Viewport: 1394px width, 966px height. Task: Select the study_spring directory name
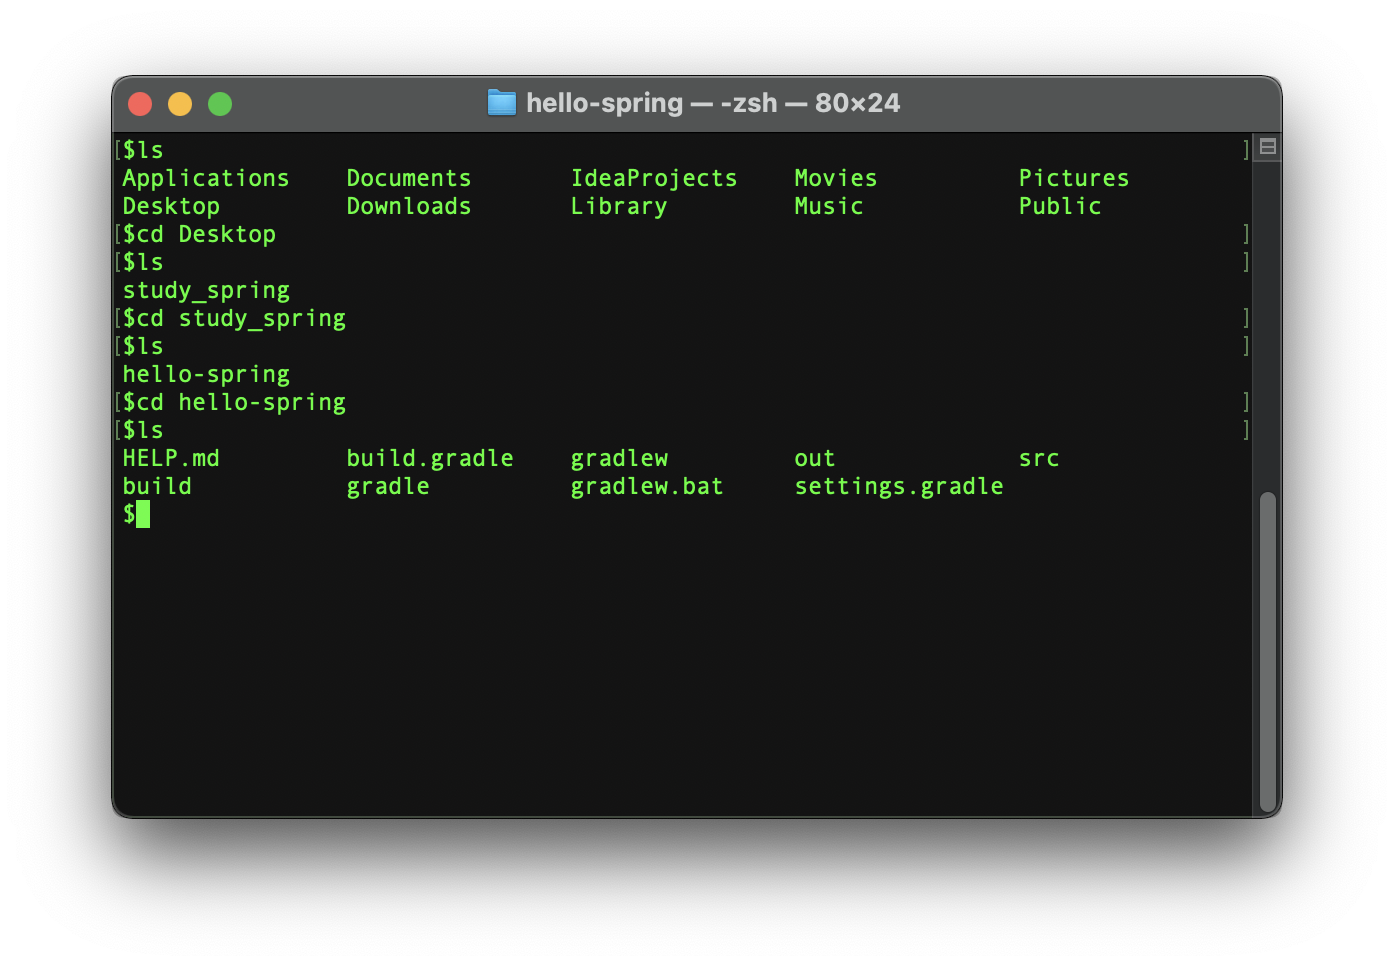(x=206, y=289)
